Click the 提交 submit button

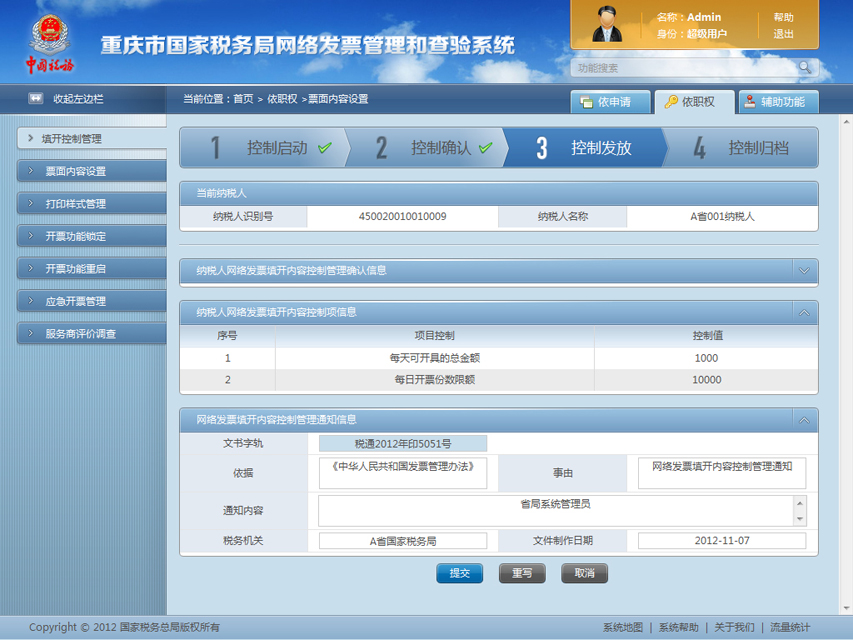coord(460,573)
